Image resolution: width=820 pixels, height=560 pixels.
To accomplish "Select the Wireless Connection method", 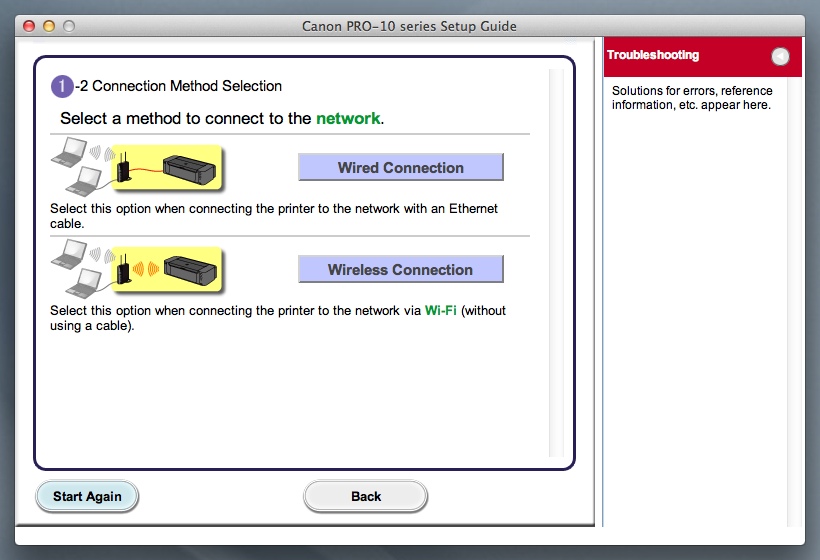I will [x=400, y=270].
